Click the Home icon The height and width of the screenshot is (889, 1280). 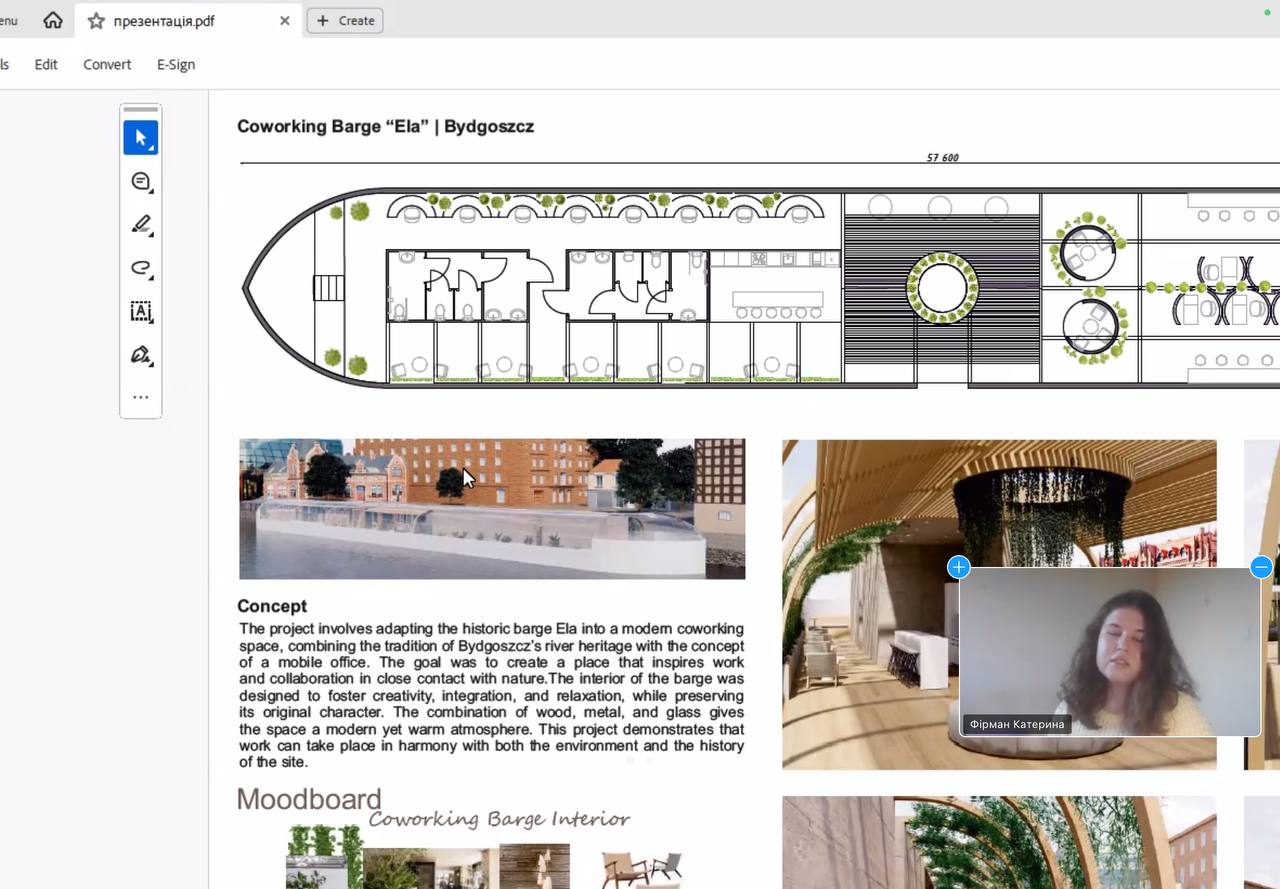(53, 20)
